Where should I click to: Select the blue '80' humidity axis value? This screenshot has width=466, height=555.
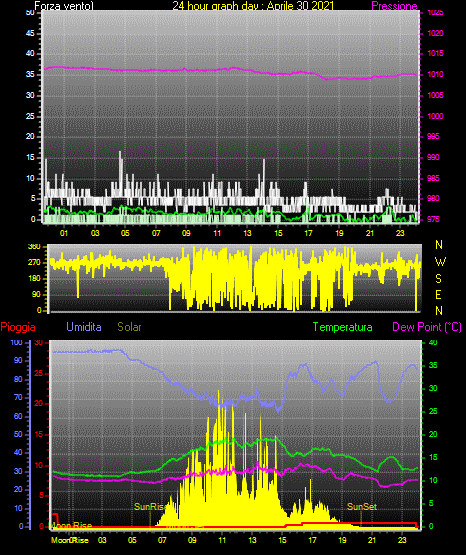point(18,379)
